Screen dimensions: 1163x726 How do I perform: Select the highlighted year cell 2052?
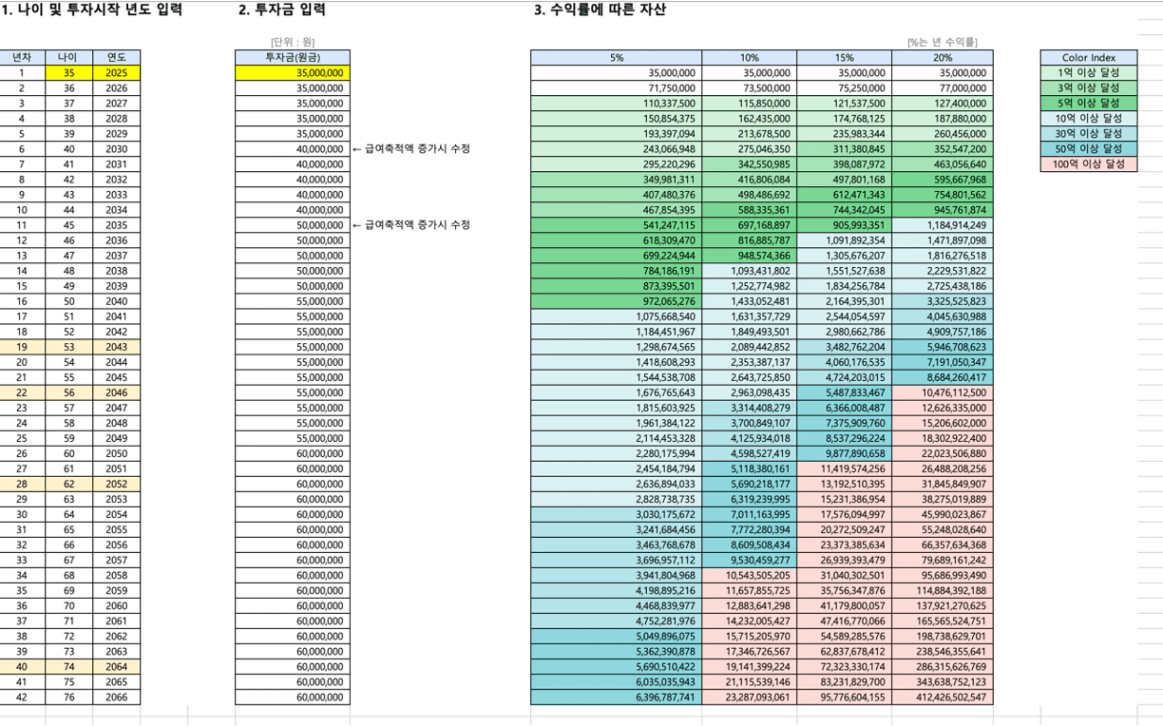(116, 484)
